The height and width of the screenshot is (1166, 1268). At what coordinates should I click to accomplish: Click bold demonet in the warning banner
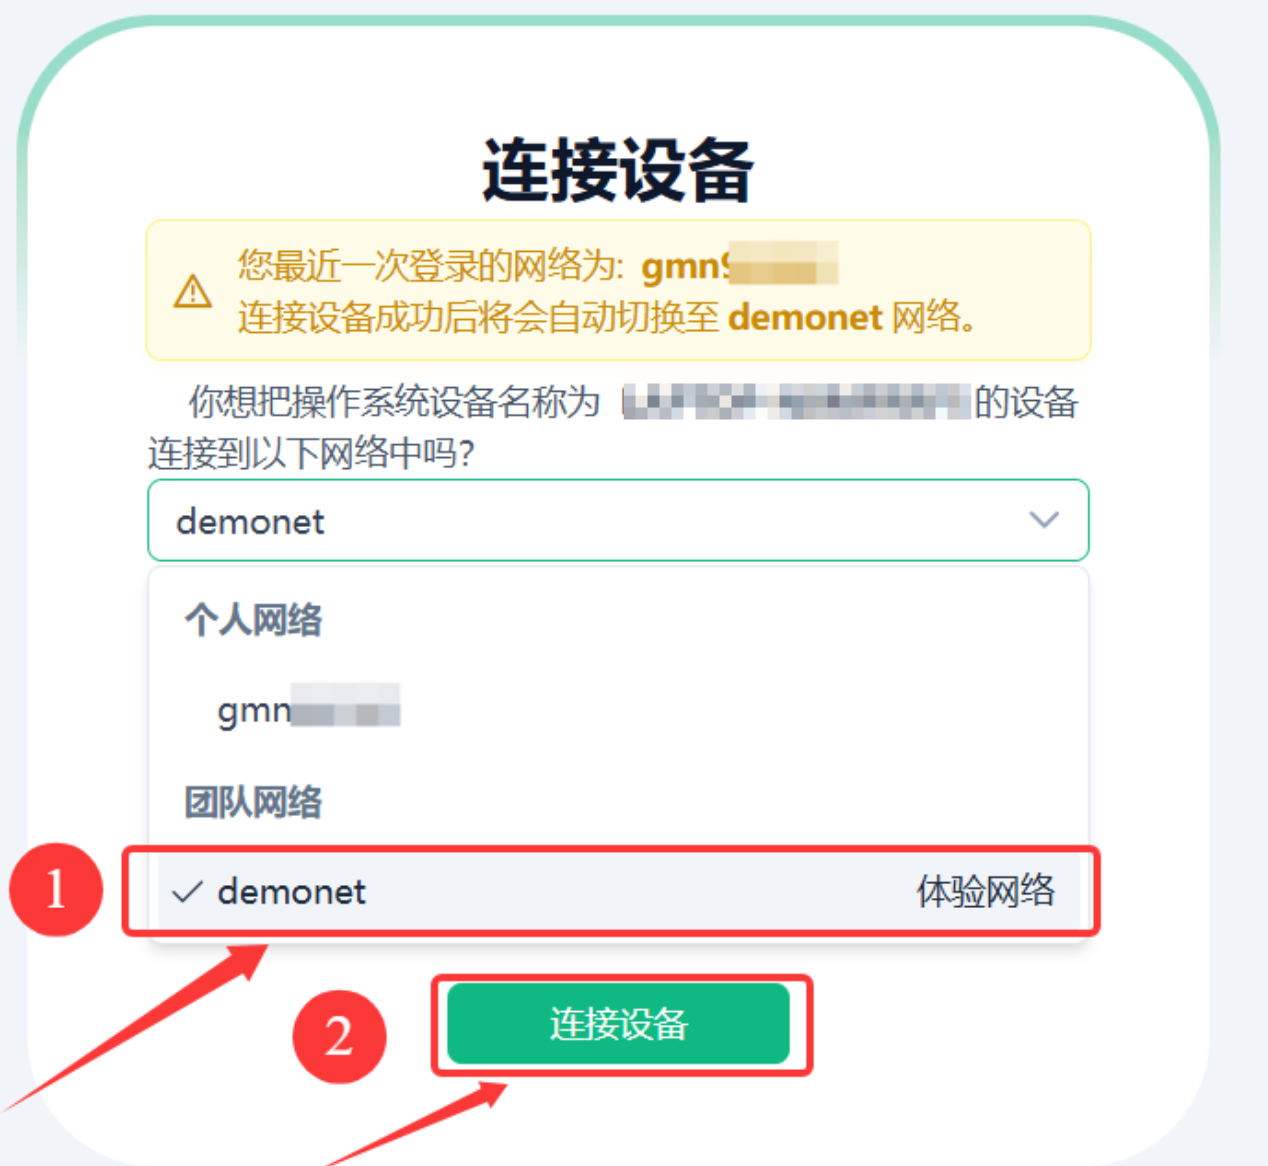[x=805, y=318]
